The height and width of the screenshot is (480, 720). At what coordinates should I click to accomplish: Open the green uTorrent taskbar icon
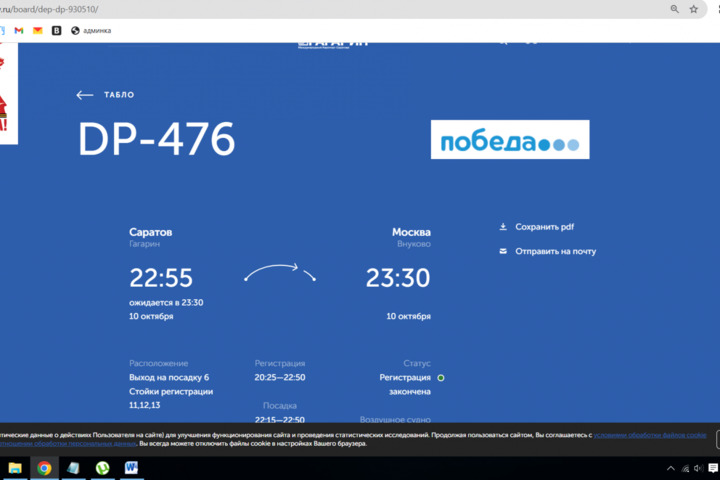click(102, 468)
